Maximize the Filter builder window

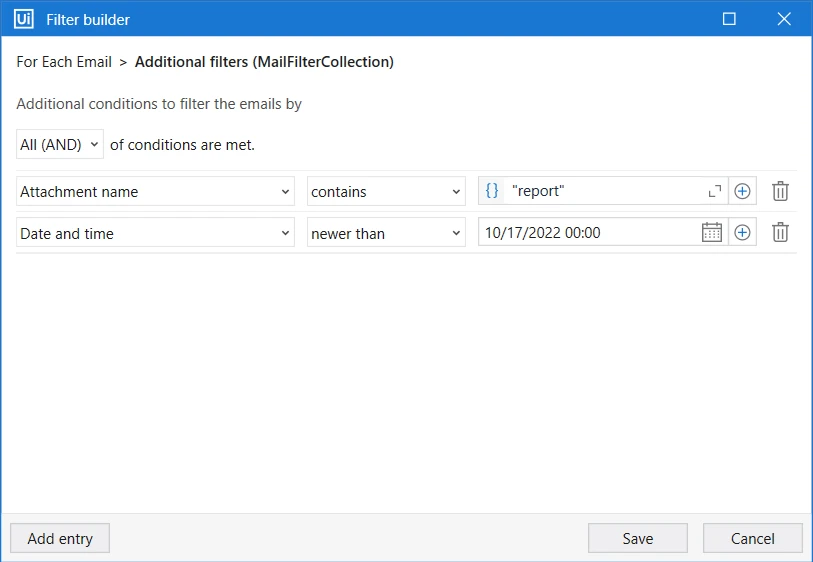tap(729, 19)
